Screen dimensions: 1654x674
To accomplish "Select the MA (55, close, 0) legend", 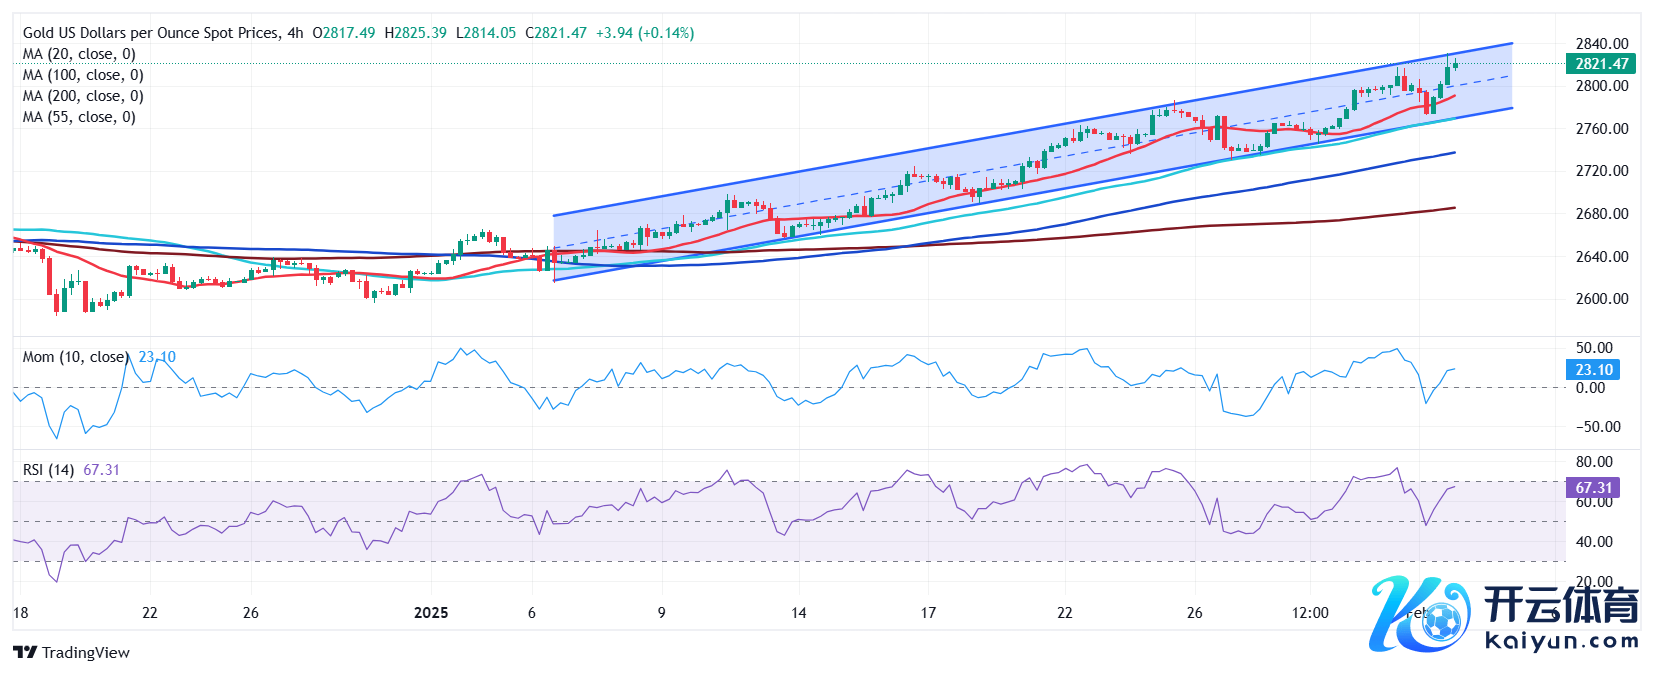I will [79, 117].
